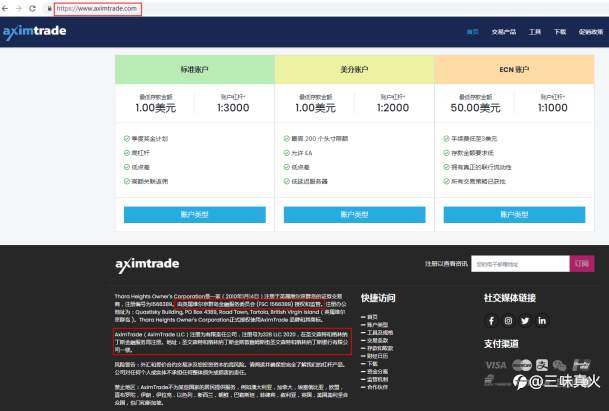
Task: Click the check icon beside 允许 EA
Action: 287,153
